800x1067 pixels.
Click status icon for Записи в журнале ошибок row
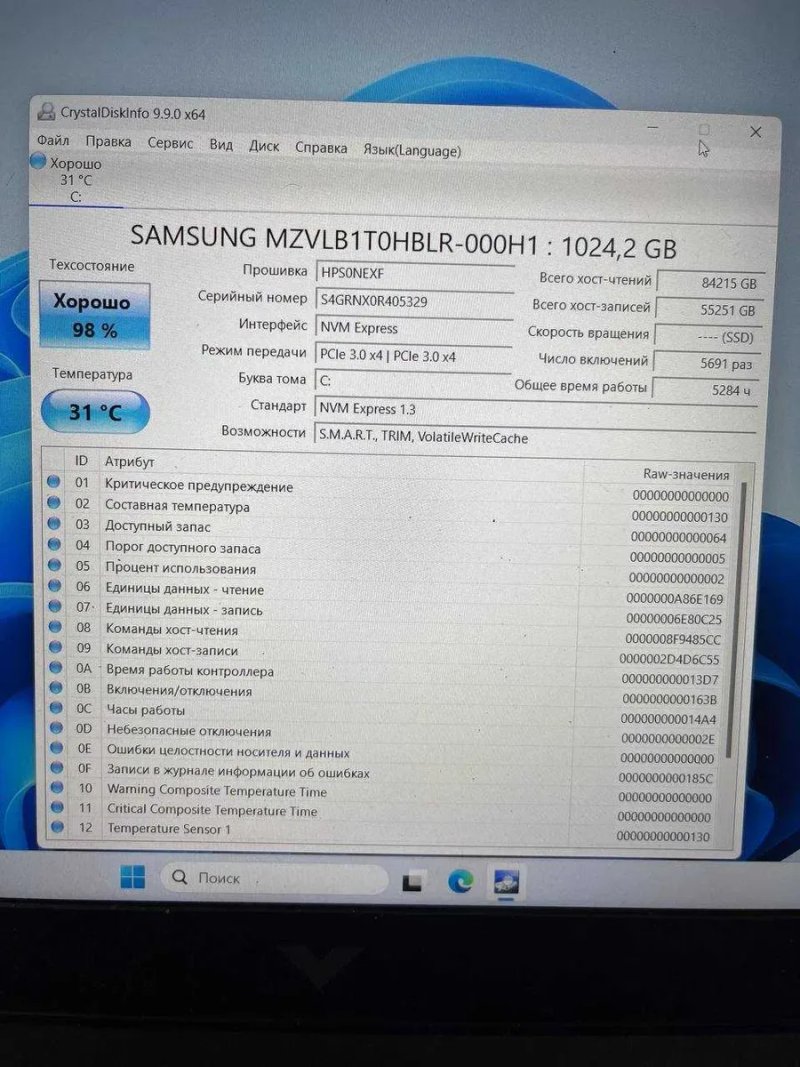tap(57, 767)
